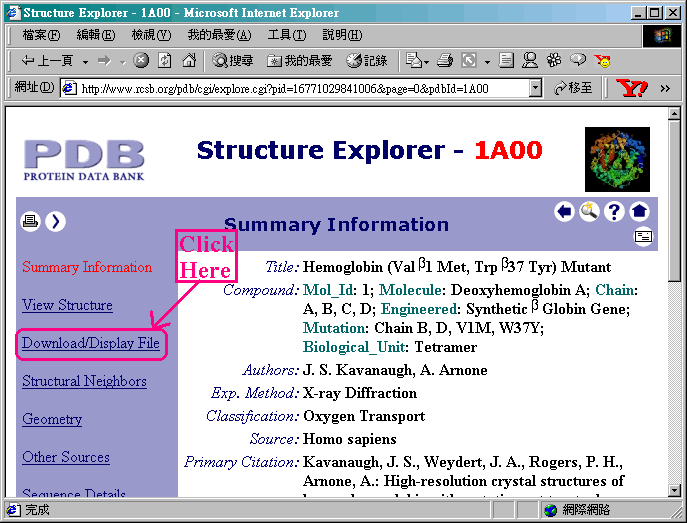Open the 檔案(F) menu
Screen dimensions: 687x523
(41, 35)
